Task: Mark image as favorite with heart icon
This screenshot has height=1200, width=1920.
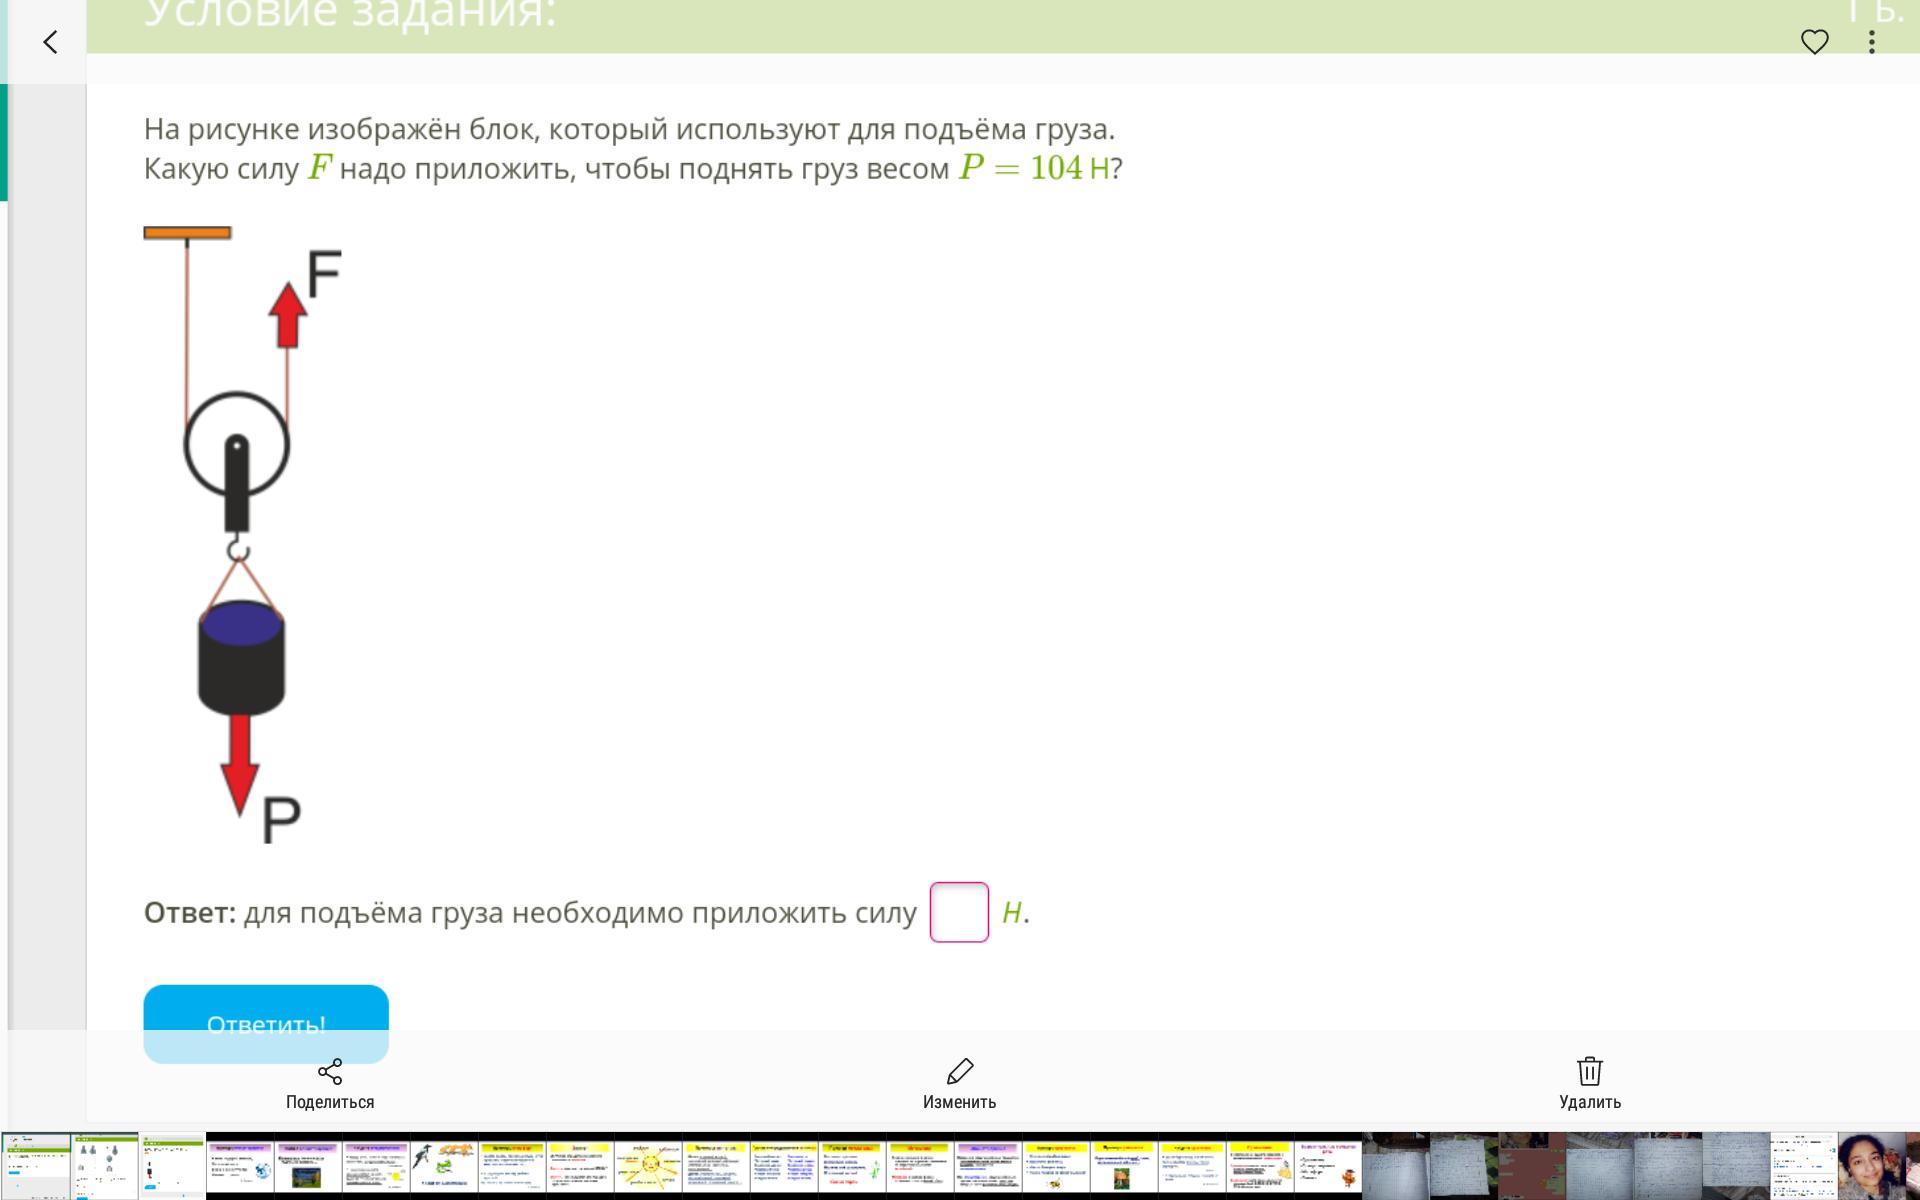Action: coord(1814,42)
